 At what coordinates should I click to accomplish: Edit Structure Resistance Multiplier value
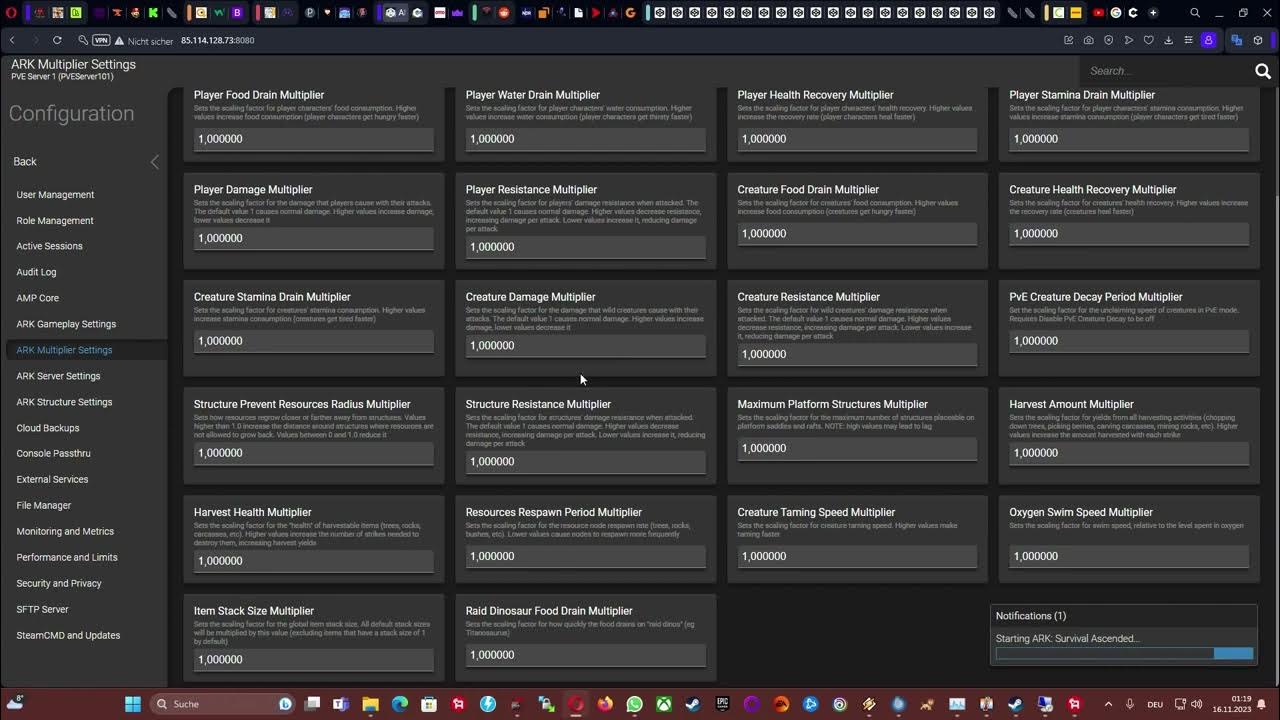pos(586,462)
